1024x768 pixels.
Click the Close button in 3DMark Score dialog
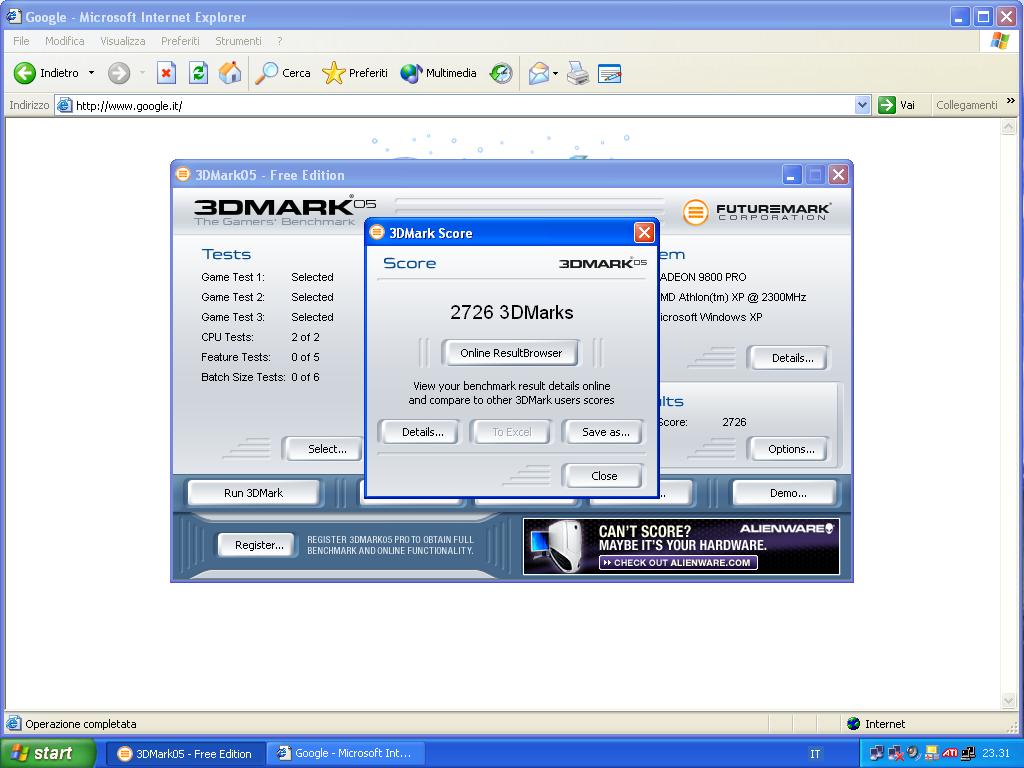(x=604, y=476)
